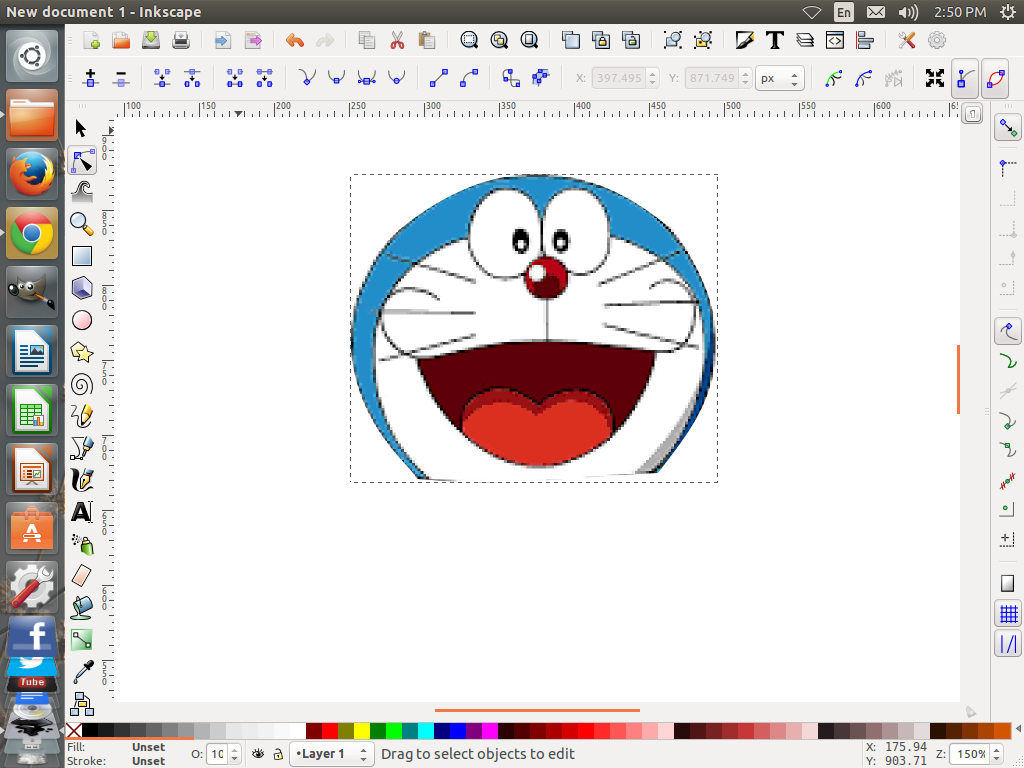Screen dimensions: 1024x768
Task: Select the Gradient tool
Action: coord(82,640)
